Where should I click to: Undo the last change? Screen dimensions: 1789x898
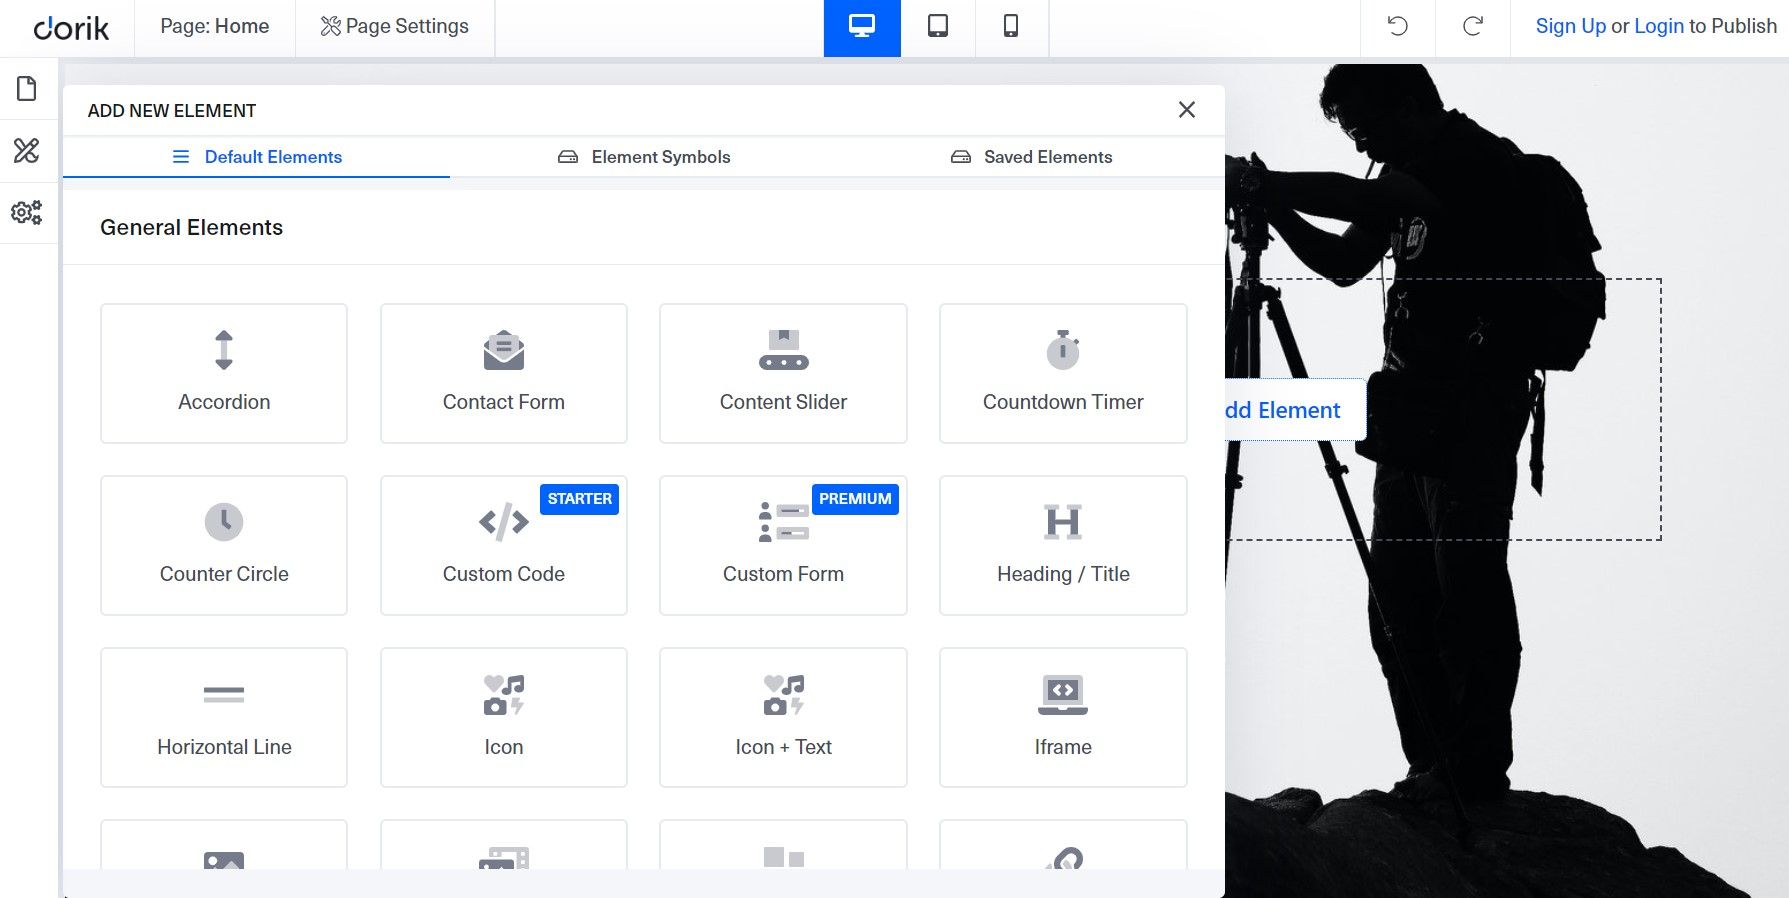pos(1398,27)
